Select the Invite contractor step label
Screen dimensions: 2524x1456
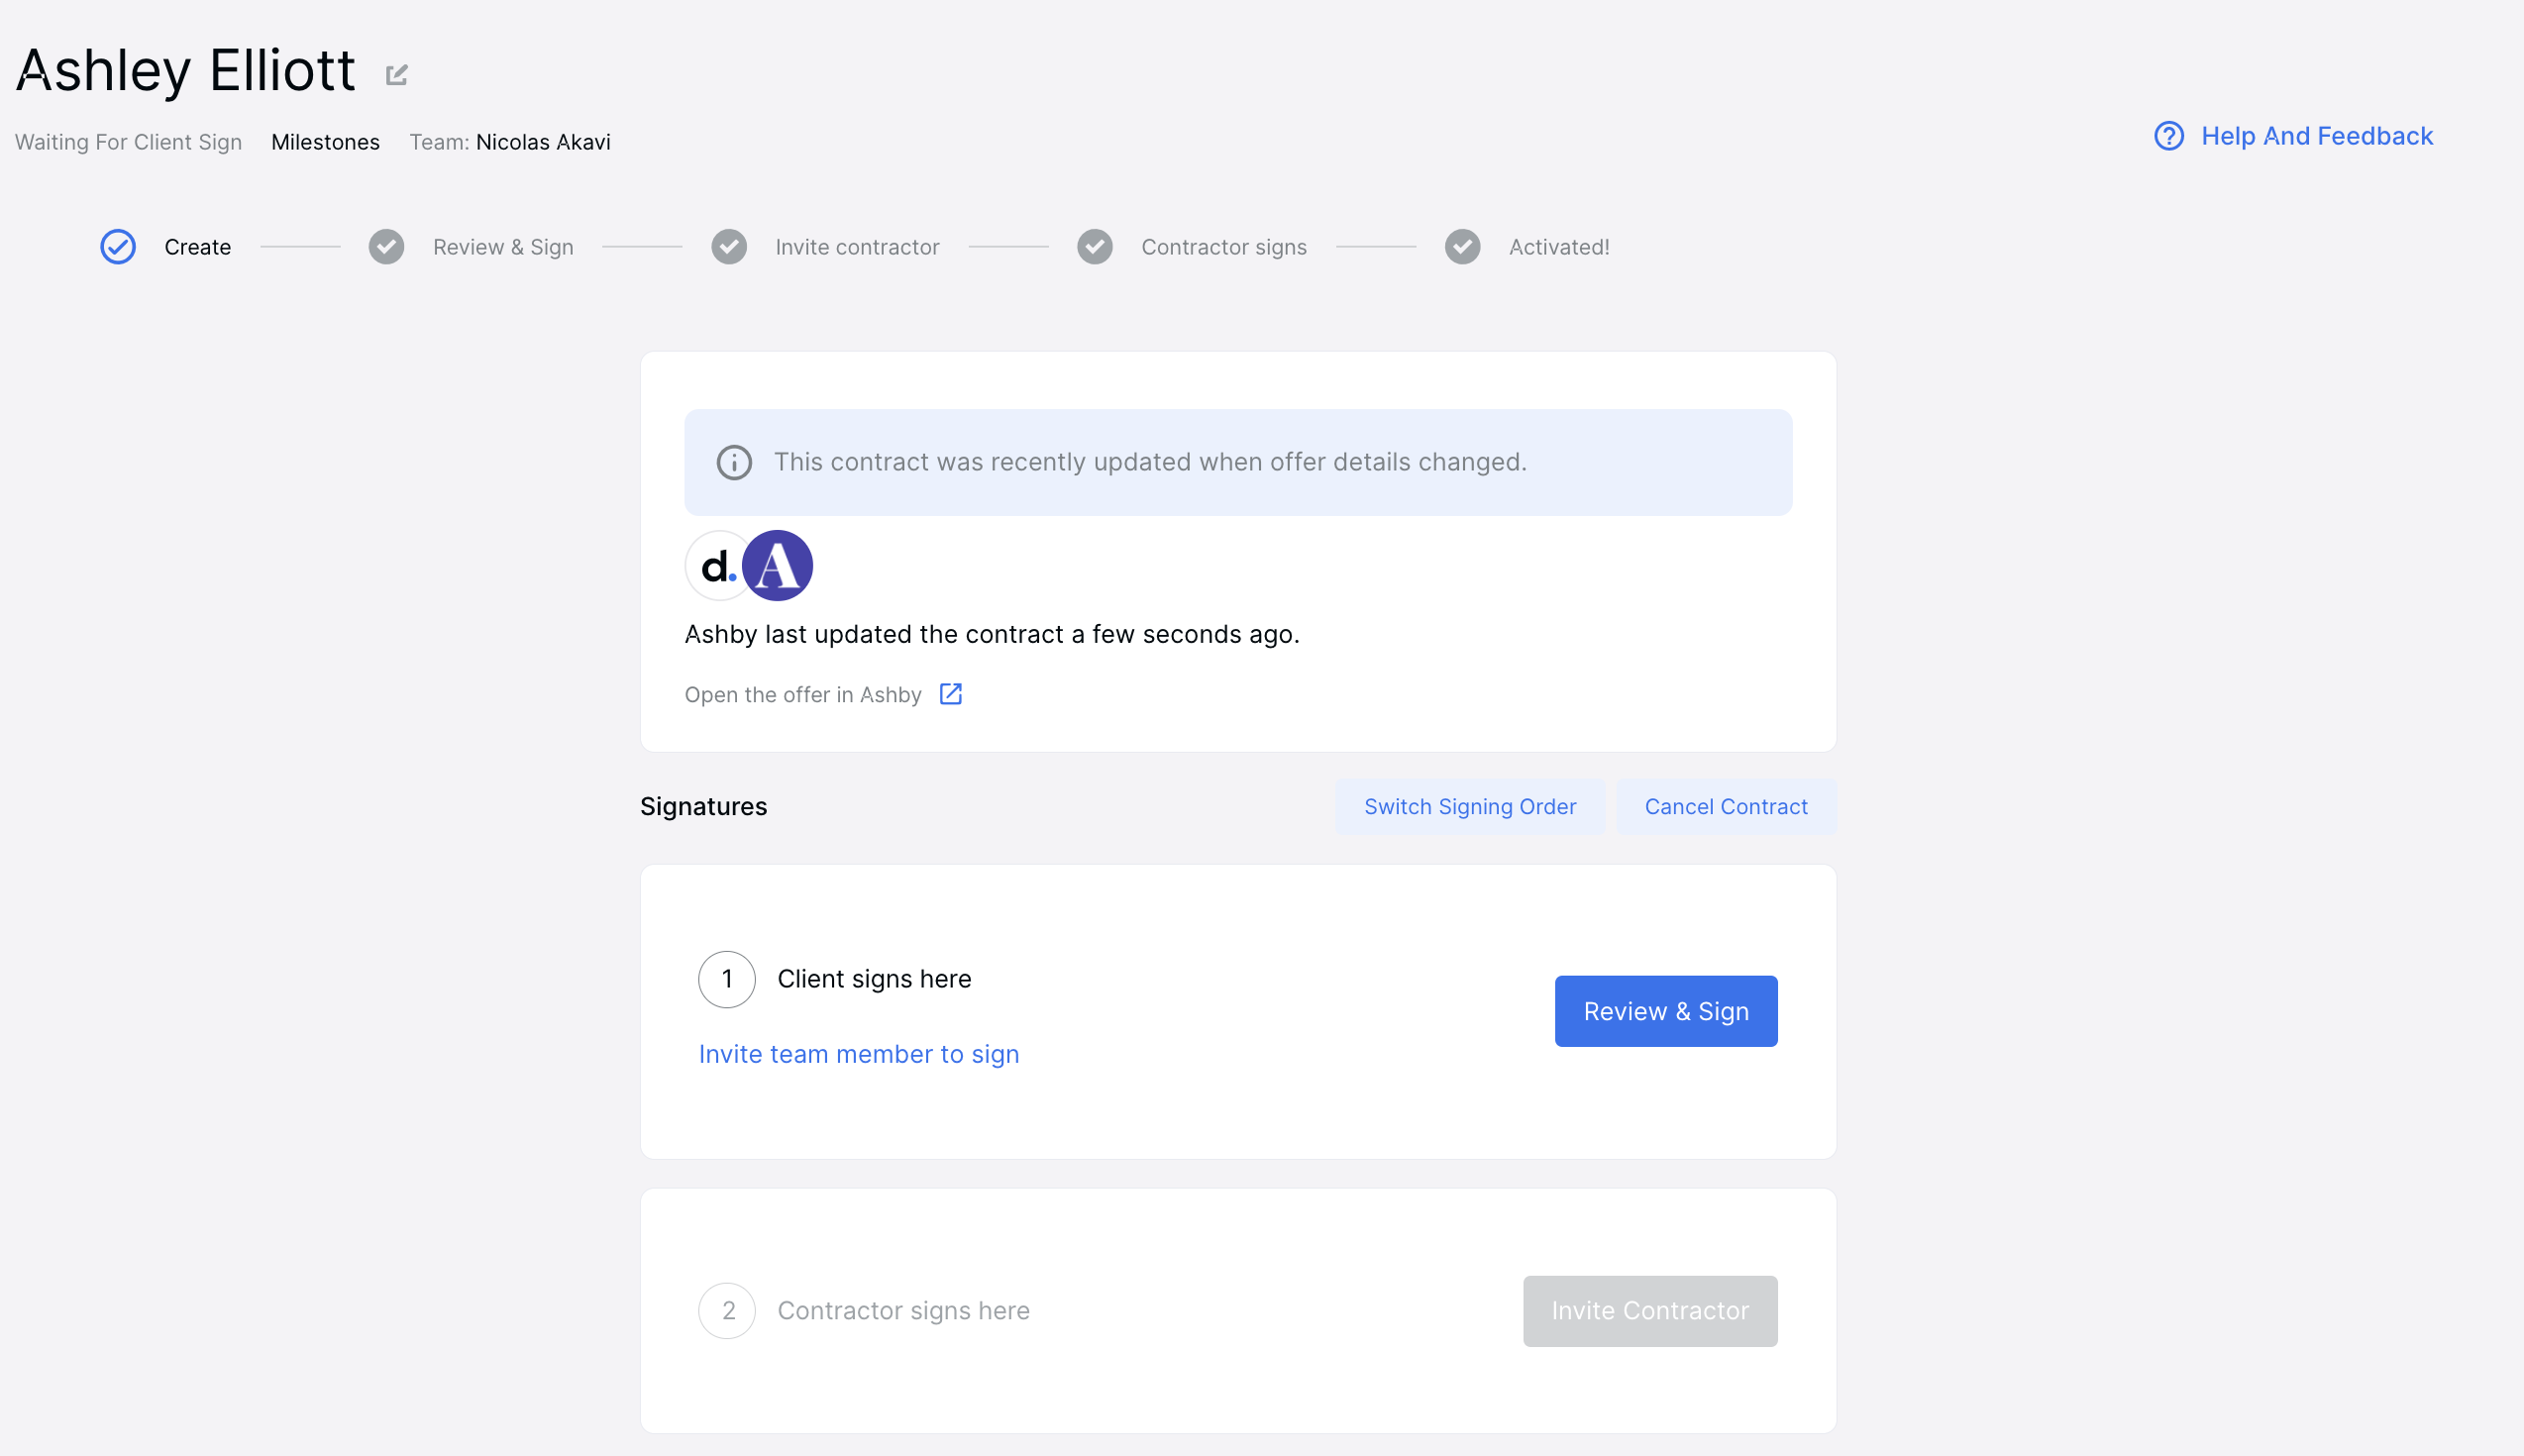pos(857,247)
